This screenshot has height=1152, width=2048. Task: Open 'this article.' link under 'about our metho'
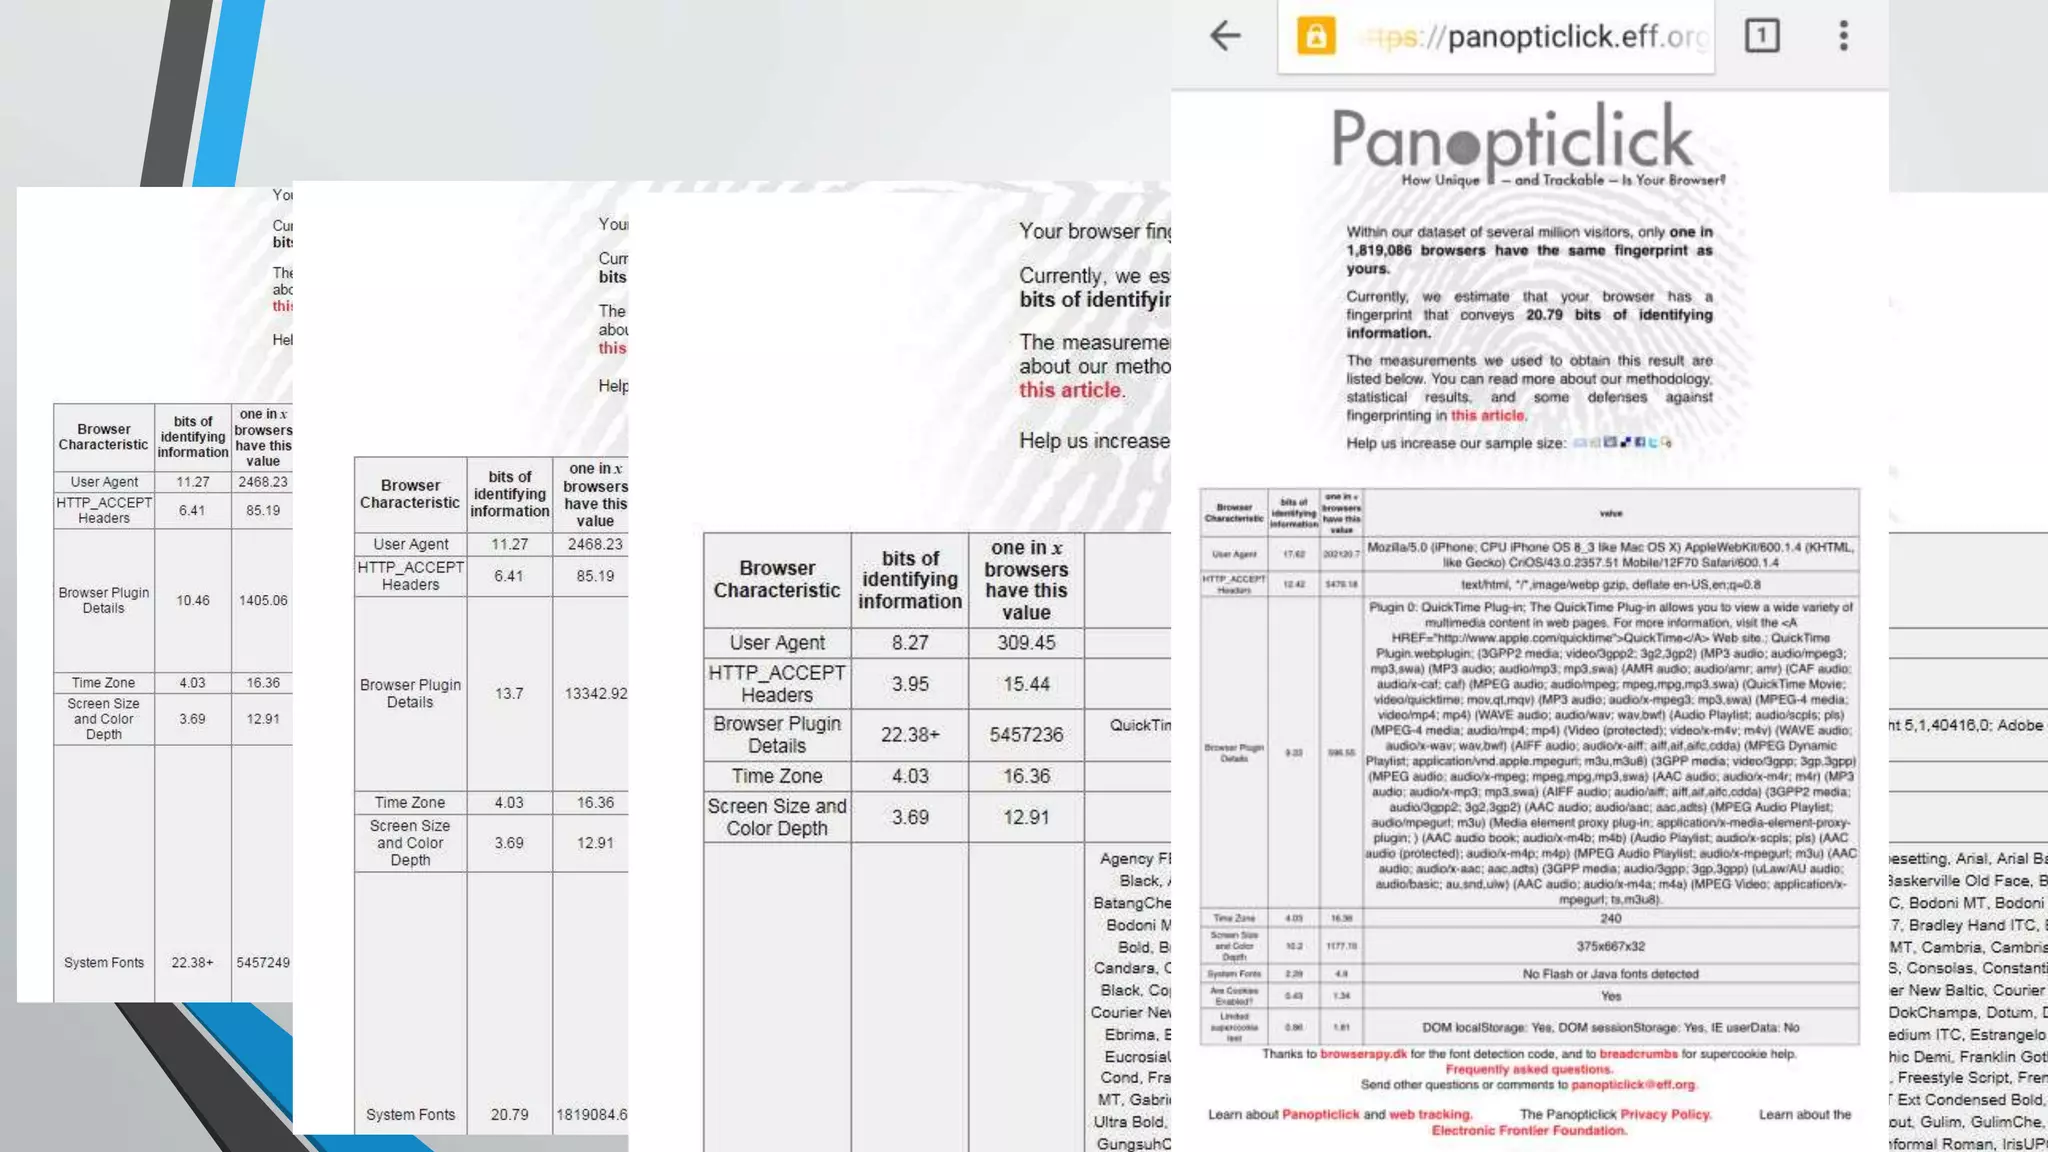click(x=1072, y=391)
